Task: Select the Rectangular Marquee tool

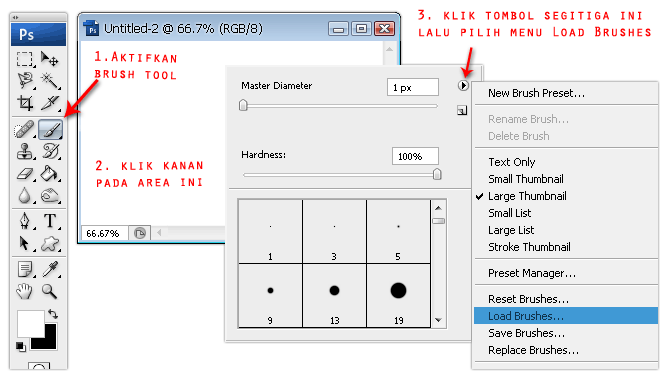Action: pos(25,59)
